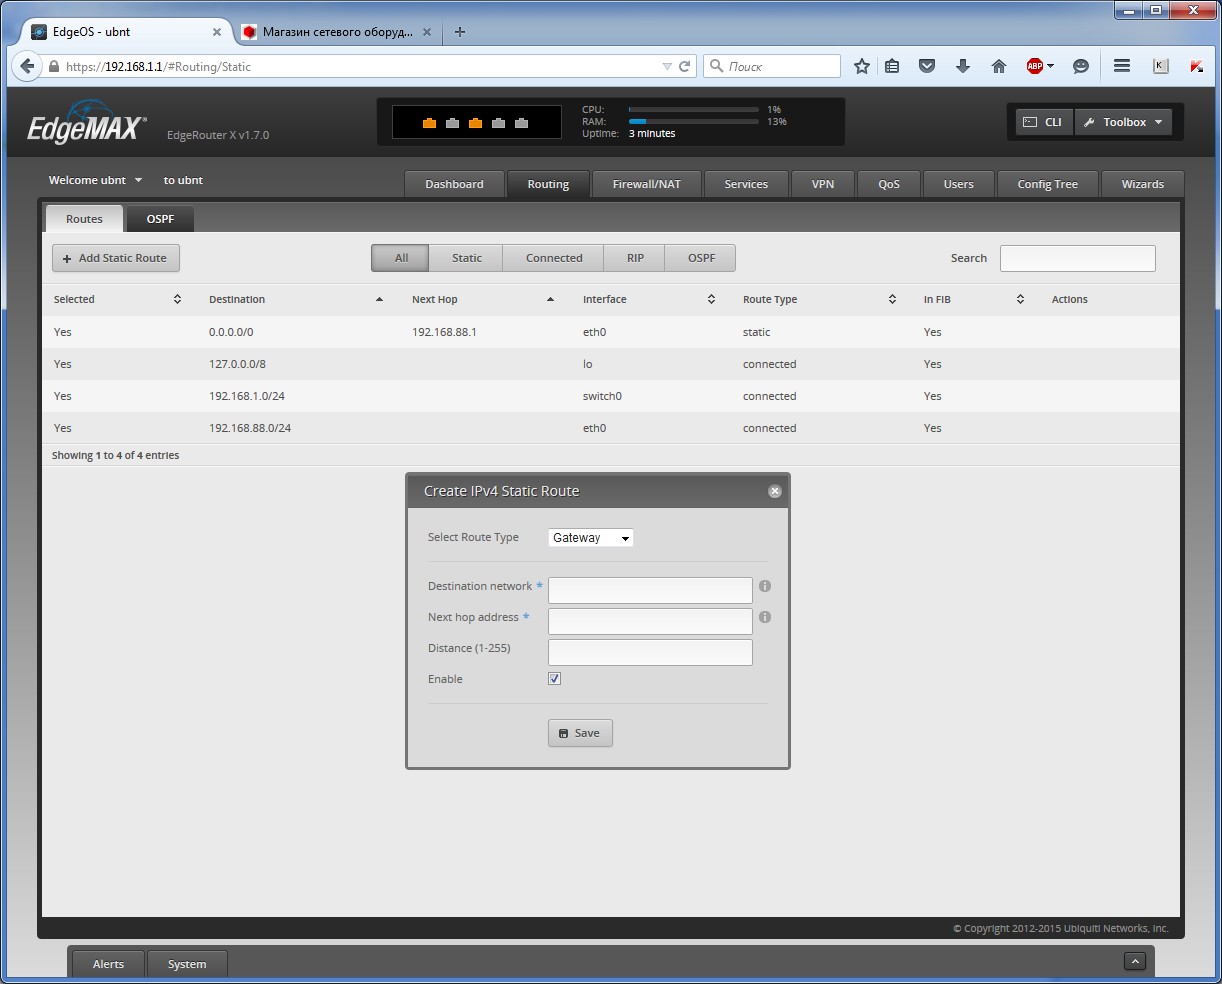Click the Save disk icon in the dialog
The width and height of the screenshot is (1222, 984).
[566, 732]
